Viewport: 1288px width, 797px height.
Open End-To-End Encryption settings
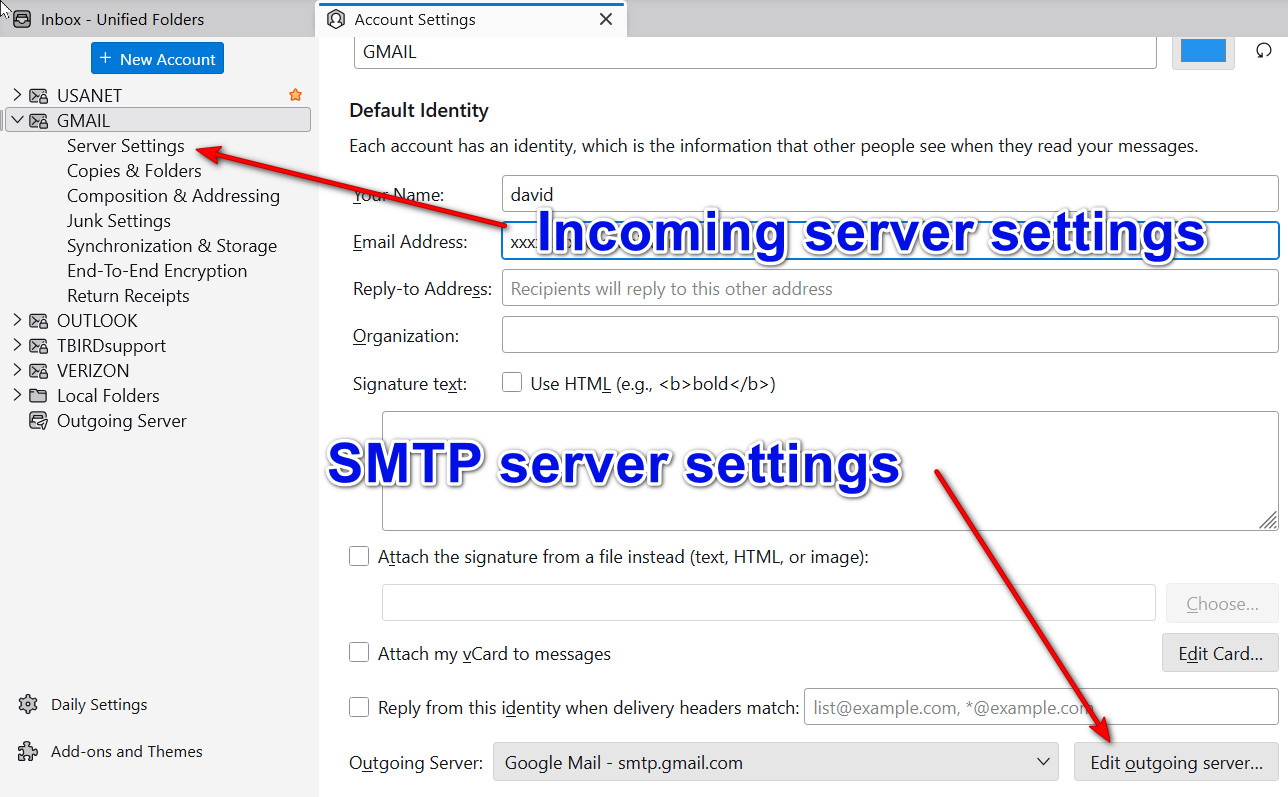pyautogui.click(x=157, y=271)
